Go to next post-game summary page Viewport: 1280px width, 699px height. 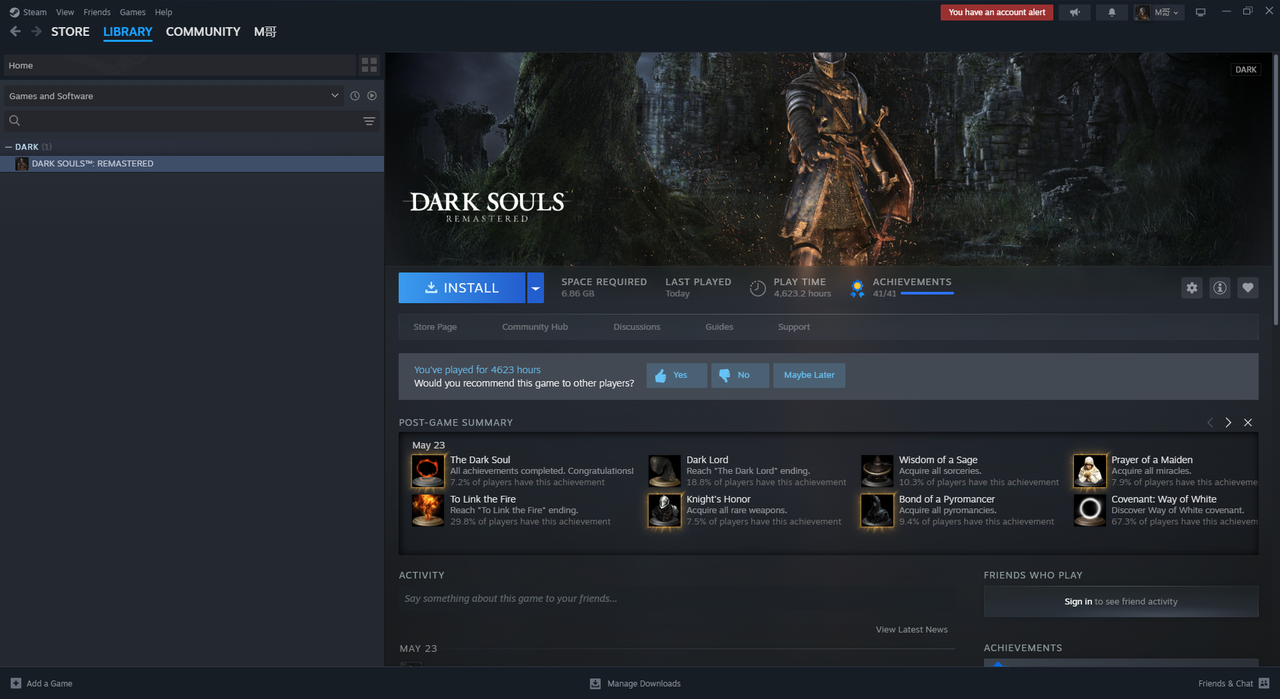tap(1229, 423)
